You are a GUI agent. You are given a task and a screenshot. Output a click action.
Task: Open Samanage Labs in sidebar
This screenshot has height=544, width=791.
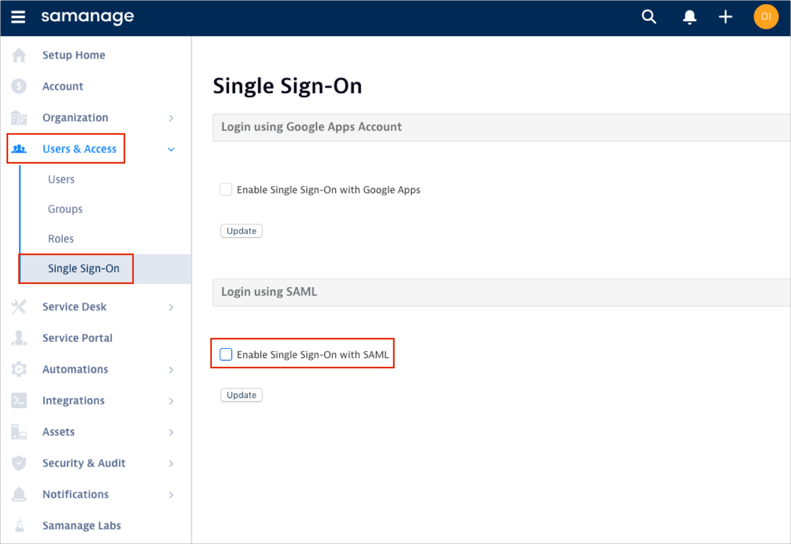(x=81, y=525)
